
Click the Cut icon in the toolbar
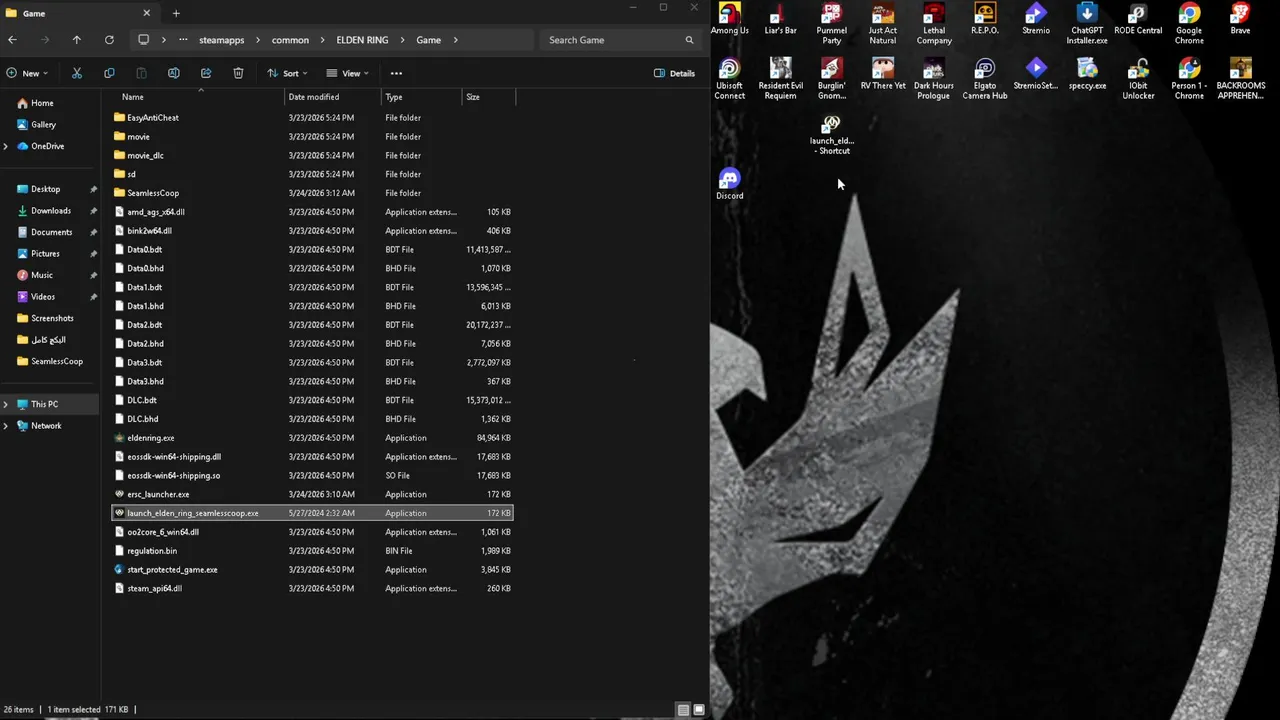(77, 73)
